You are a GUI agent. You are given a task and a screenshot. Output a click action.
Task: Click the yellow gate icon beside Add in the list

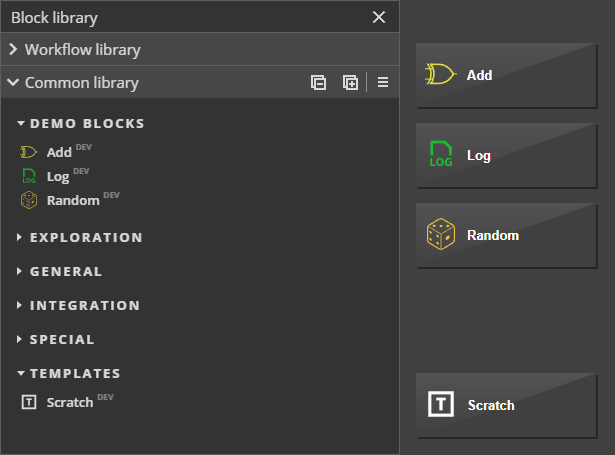tap(29, 152)
